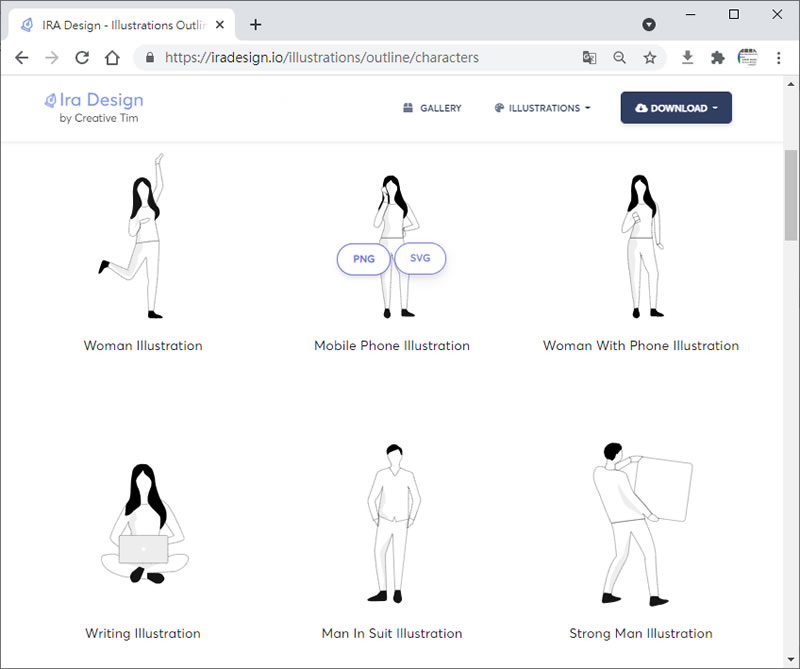Open the Chrome three-dot menu
Screen dimensions: 800x669
[x=778, y=58]
